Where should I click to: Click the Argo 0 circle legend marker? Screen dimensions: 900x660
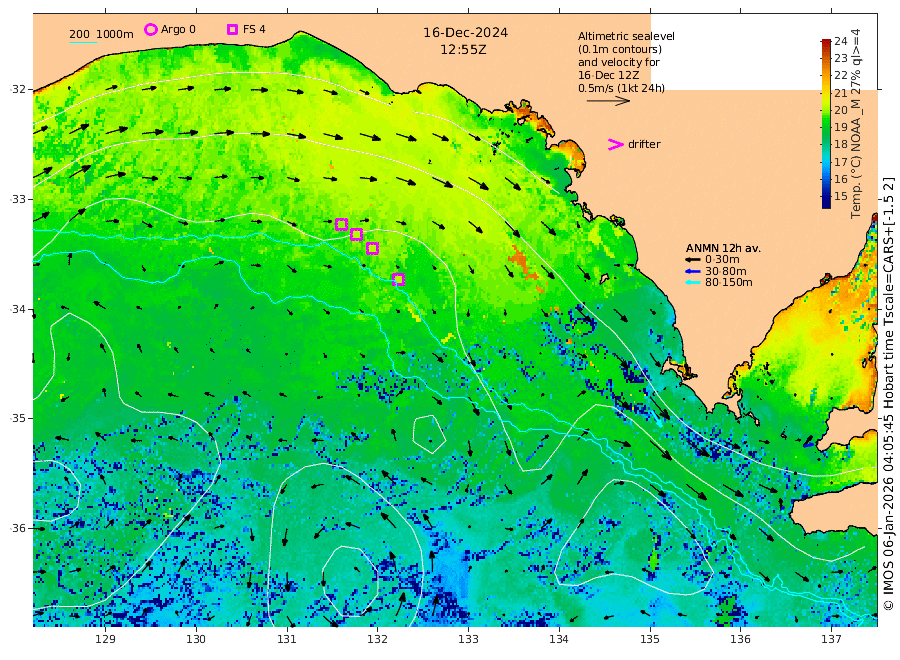[x=150, y=30]
